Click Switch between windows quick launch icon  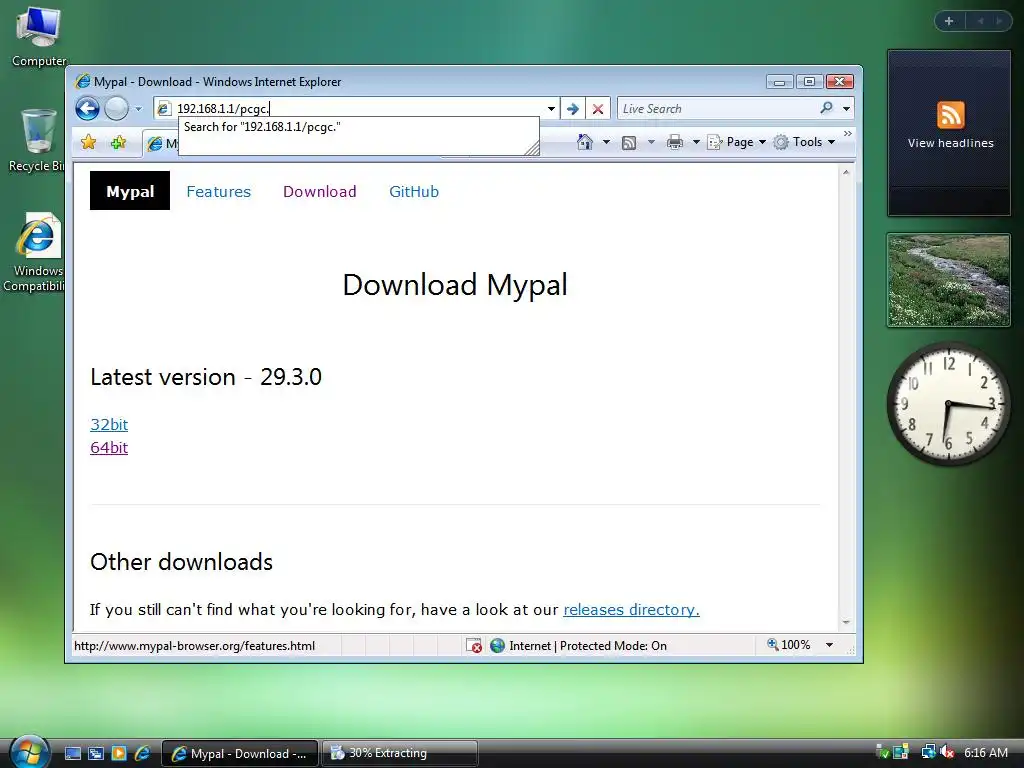[96, 754]
